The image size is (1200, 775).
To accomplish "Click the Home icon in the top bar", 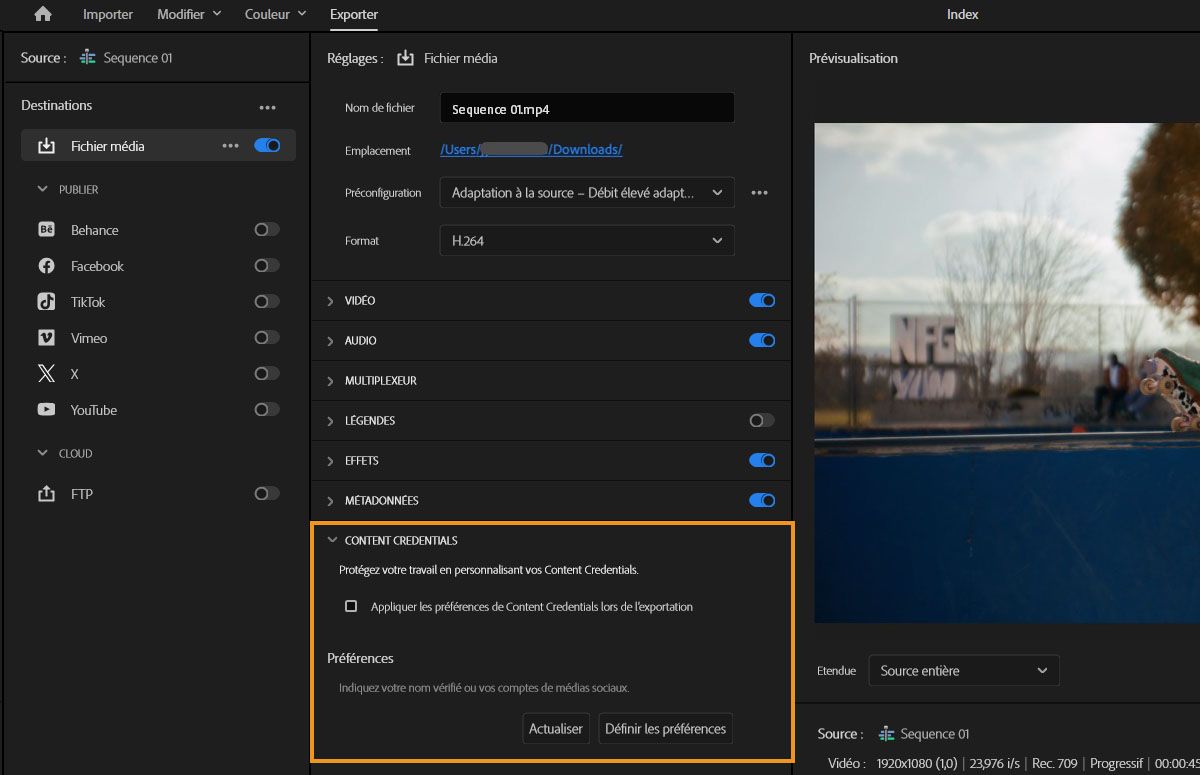I will 40,14.
